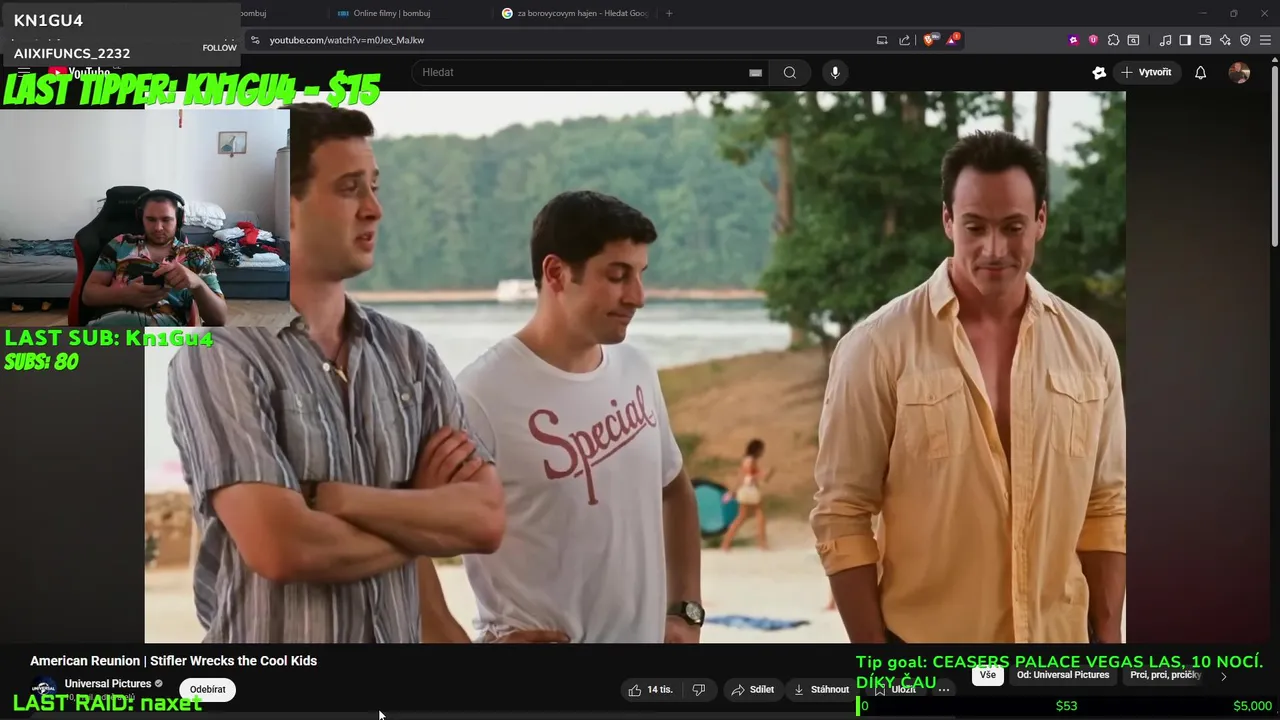Image resolution: width=1280 pixels, height=720 pixels.
Task: Open a new browser tab with plus
Action: 669,13
